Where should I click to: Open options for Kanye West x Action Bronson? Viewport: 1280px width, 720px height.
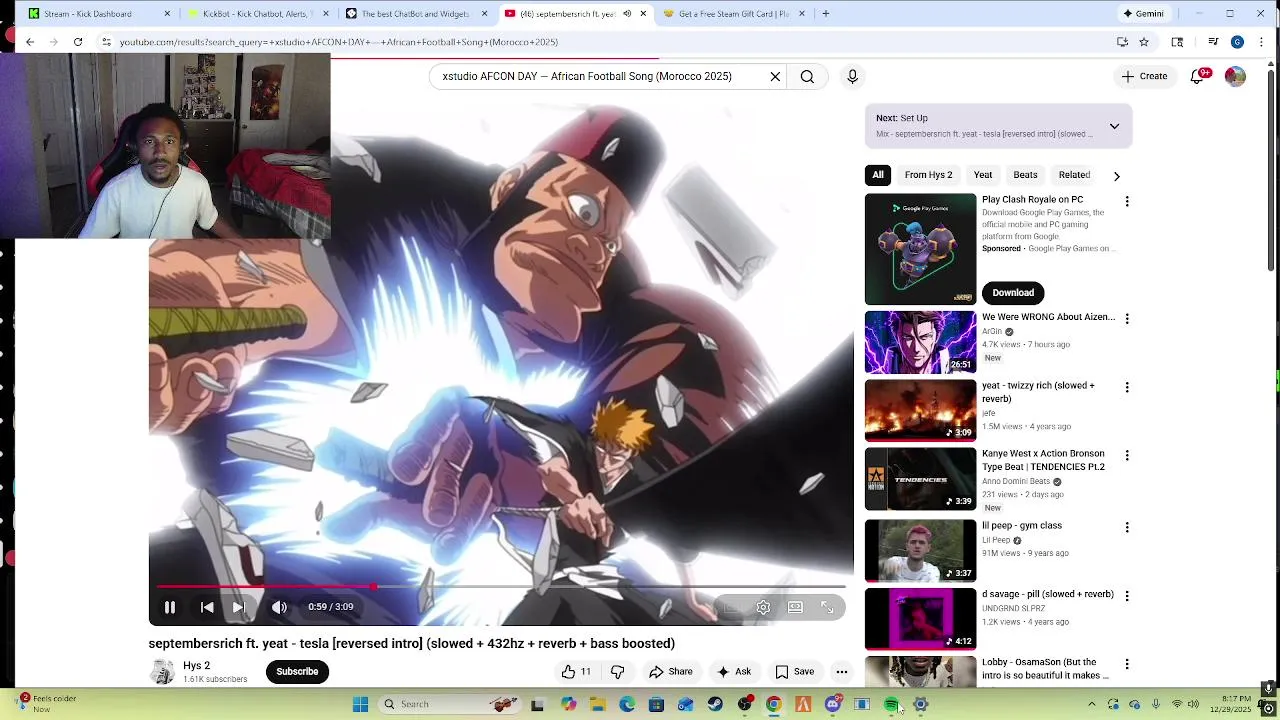click(x=1127, y=455)
